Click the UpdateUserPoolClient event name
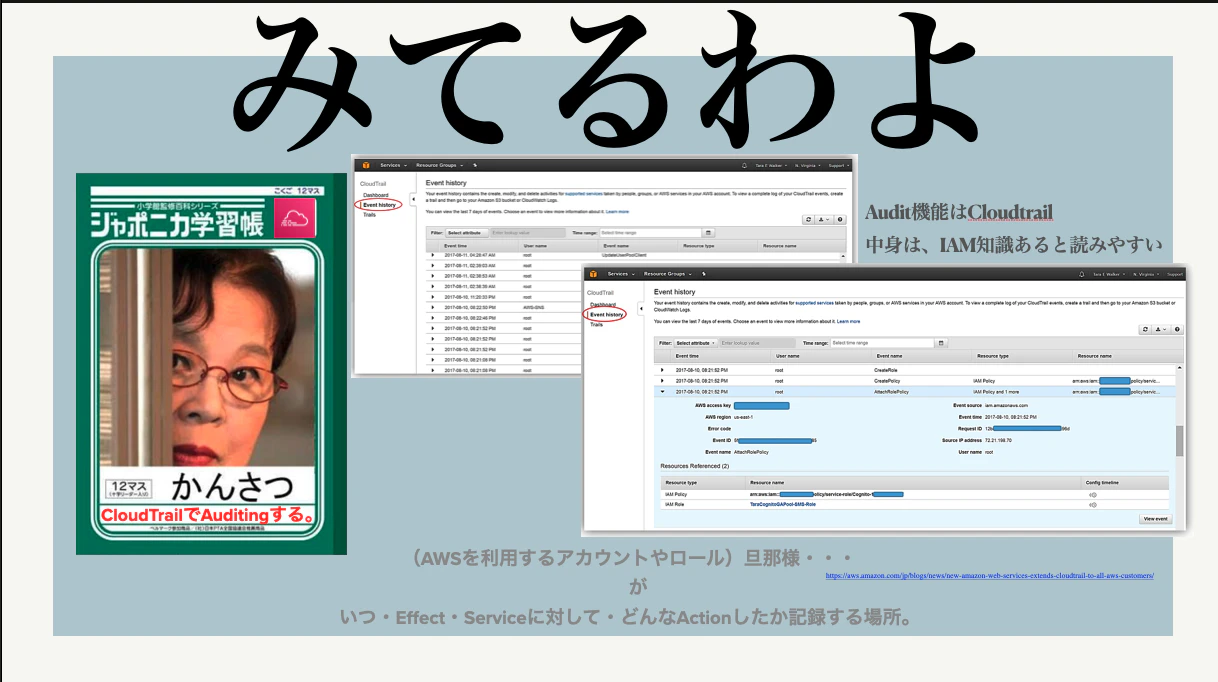Image resolution: width=1218 pixels, height=682 pixels. (624, 255)
